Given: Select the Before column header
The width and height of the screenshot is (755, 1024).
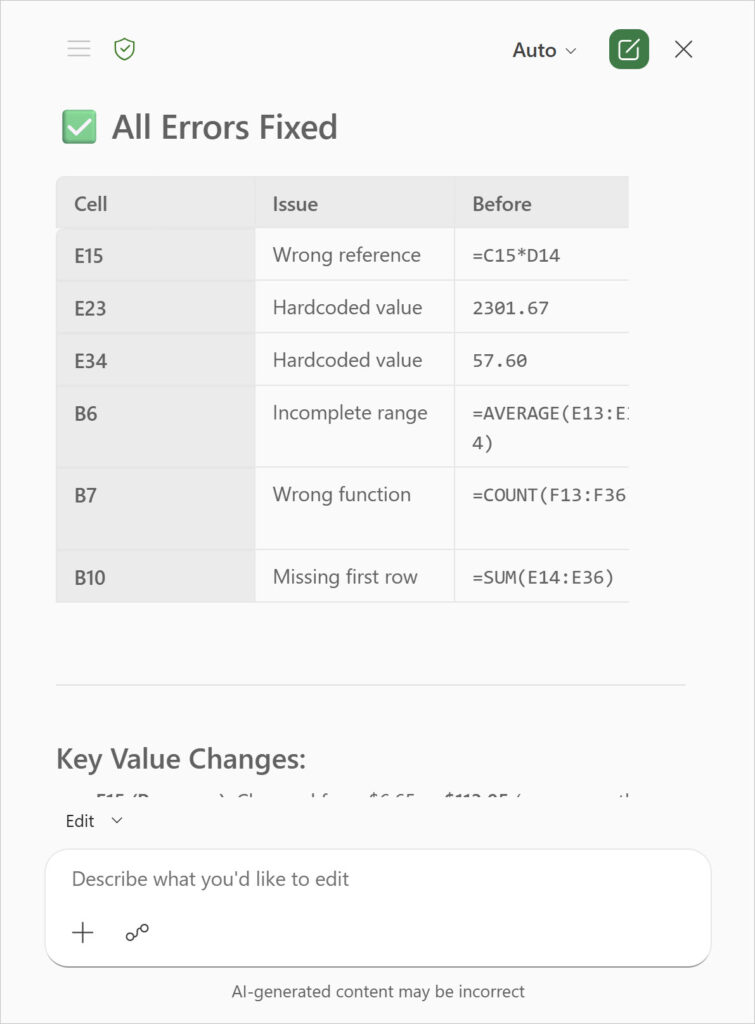Looking at the screenshot, I should (502, 204).
